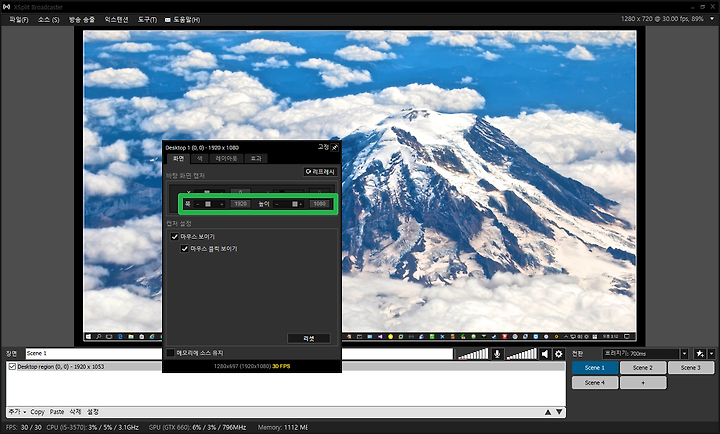This screenshot has width=720, height=434.
Task: Switch to the 레이아웃 tab
Action: (x=226, y=158)
